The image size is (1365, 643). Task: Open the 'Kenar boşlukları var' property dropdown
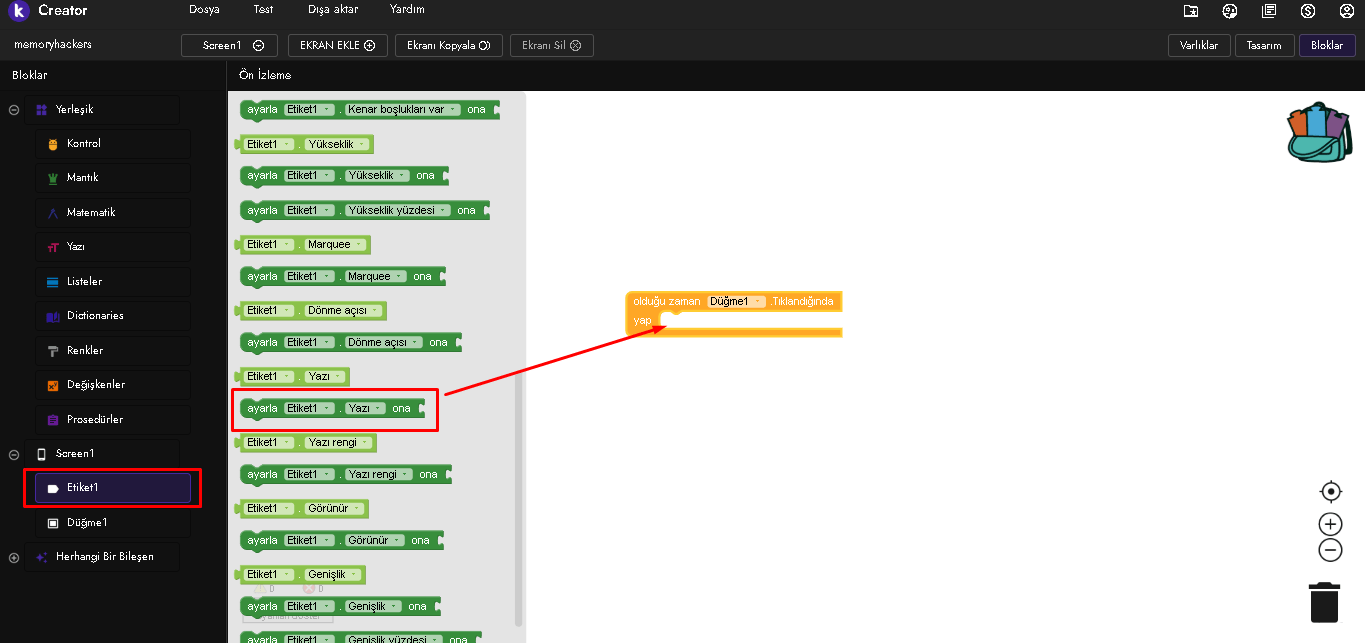[402, 110]
